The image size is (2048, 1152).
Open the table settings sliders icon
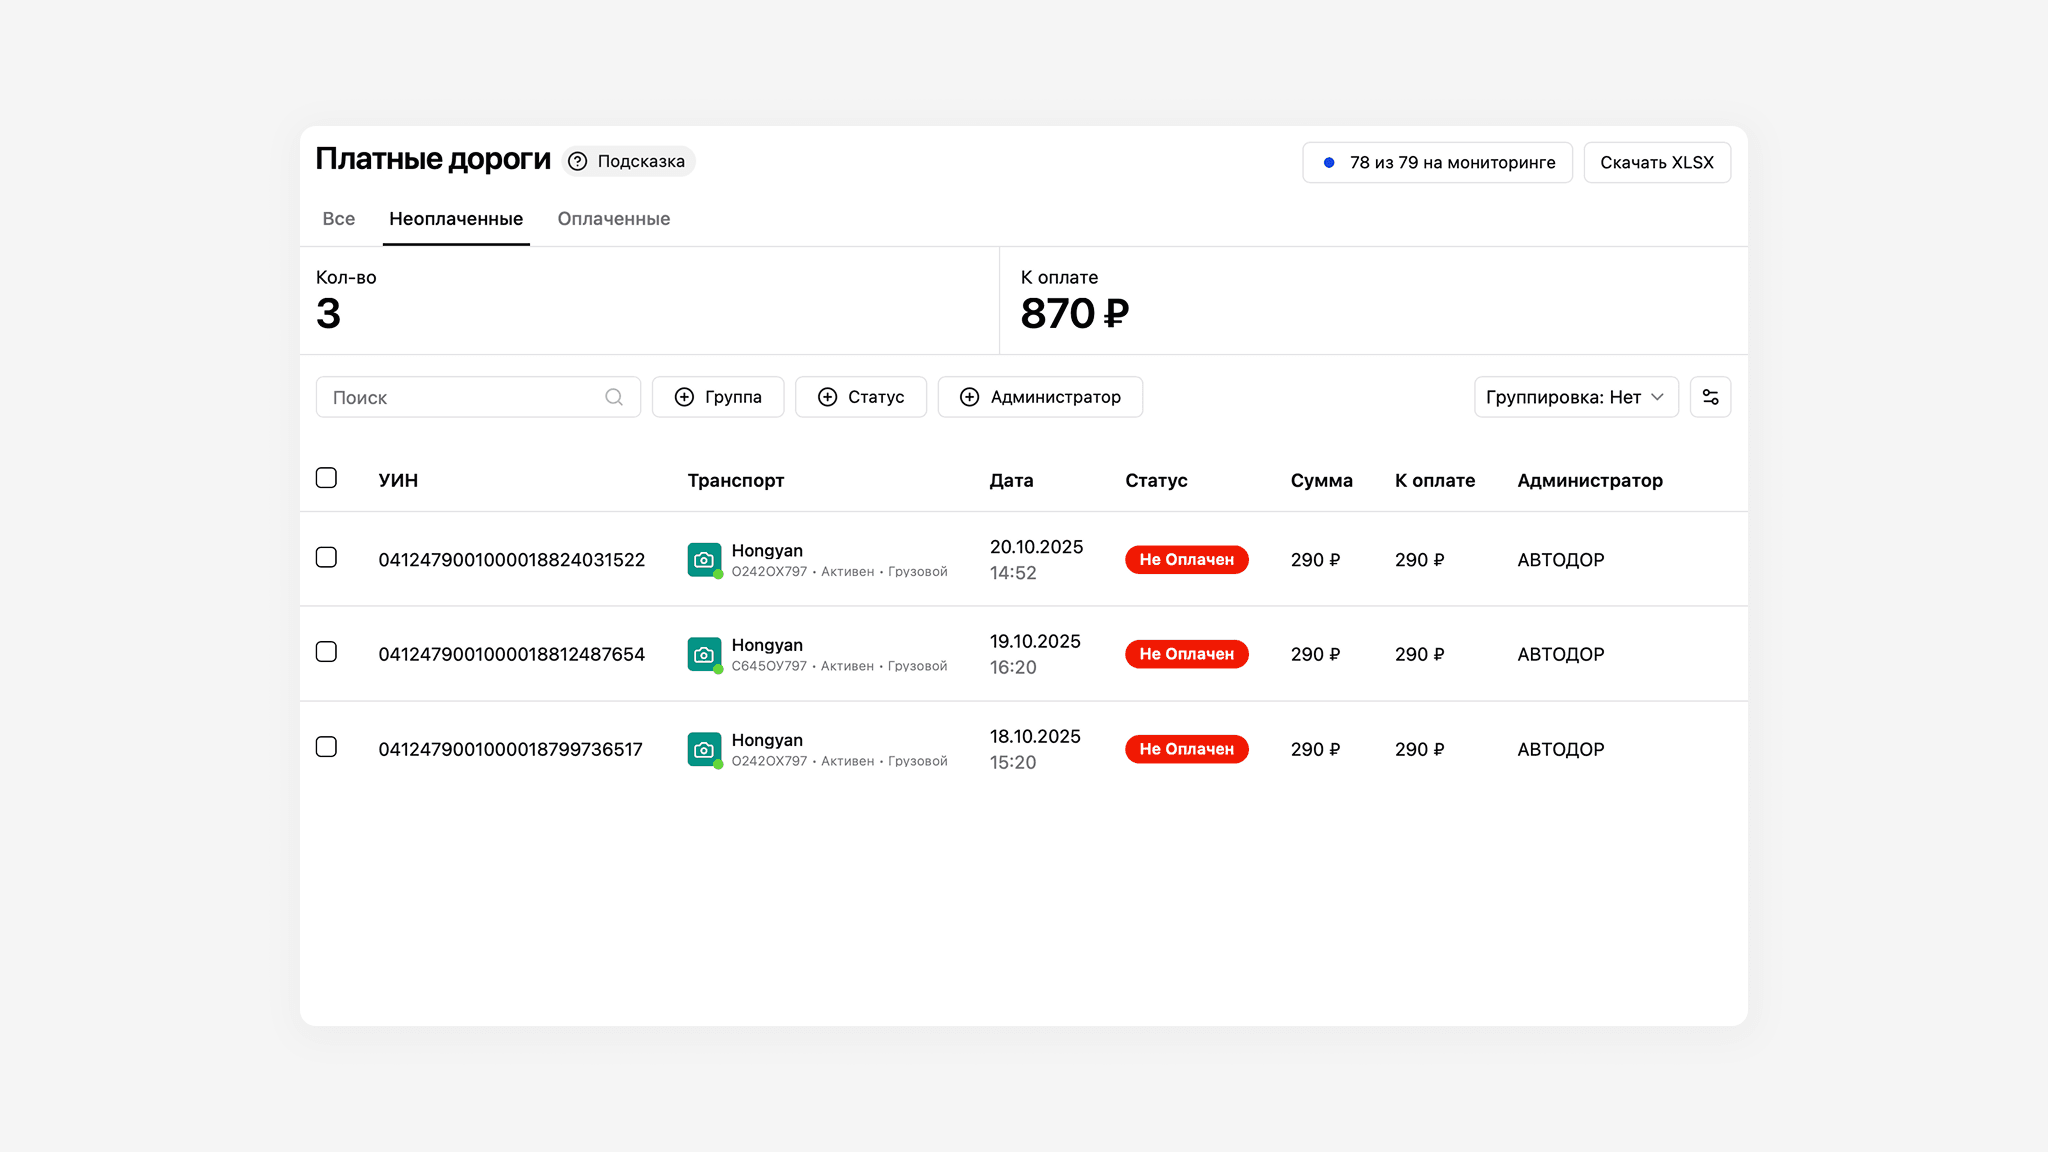(1710, 397)
